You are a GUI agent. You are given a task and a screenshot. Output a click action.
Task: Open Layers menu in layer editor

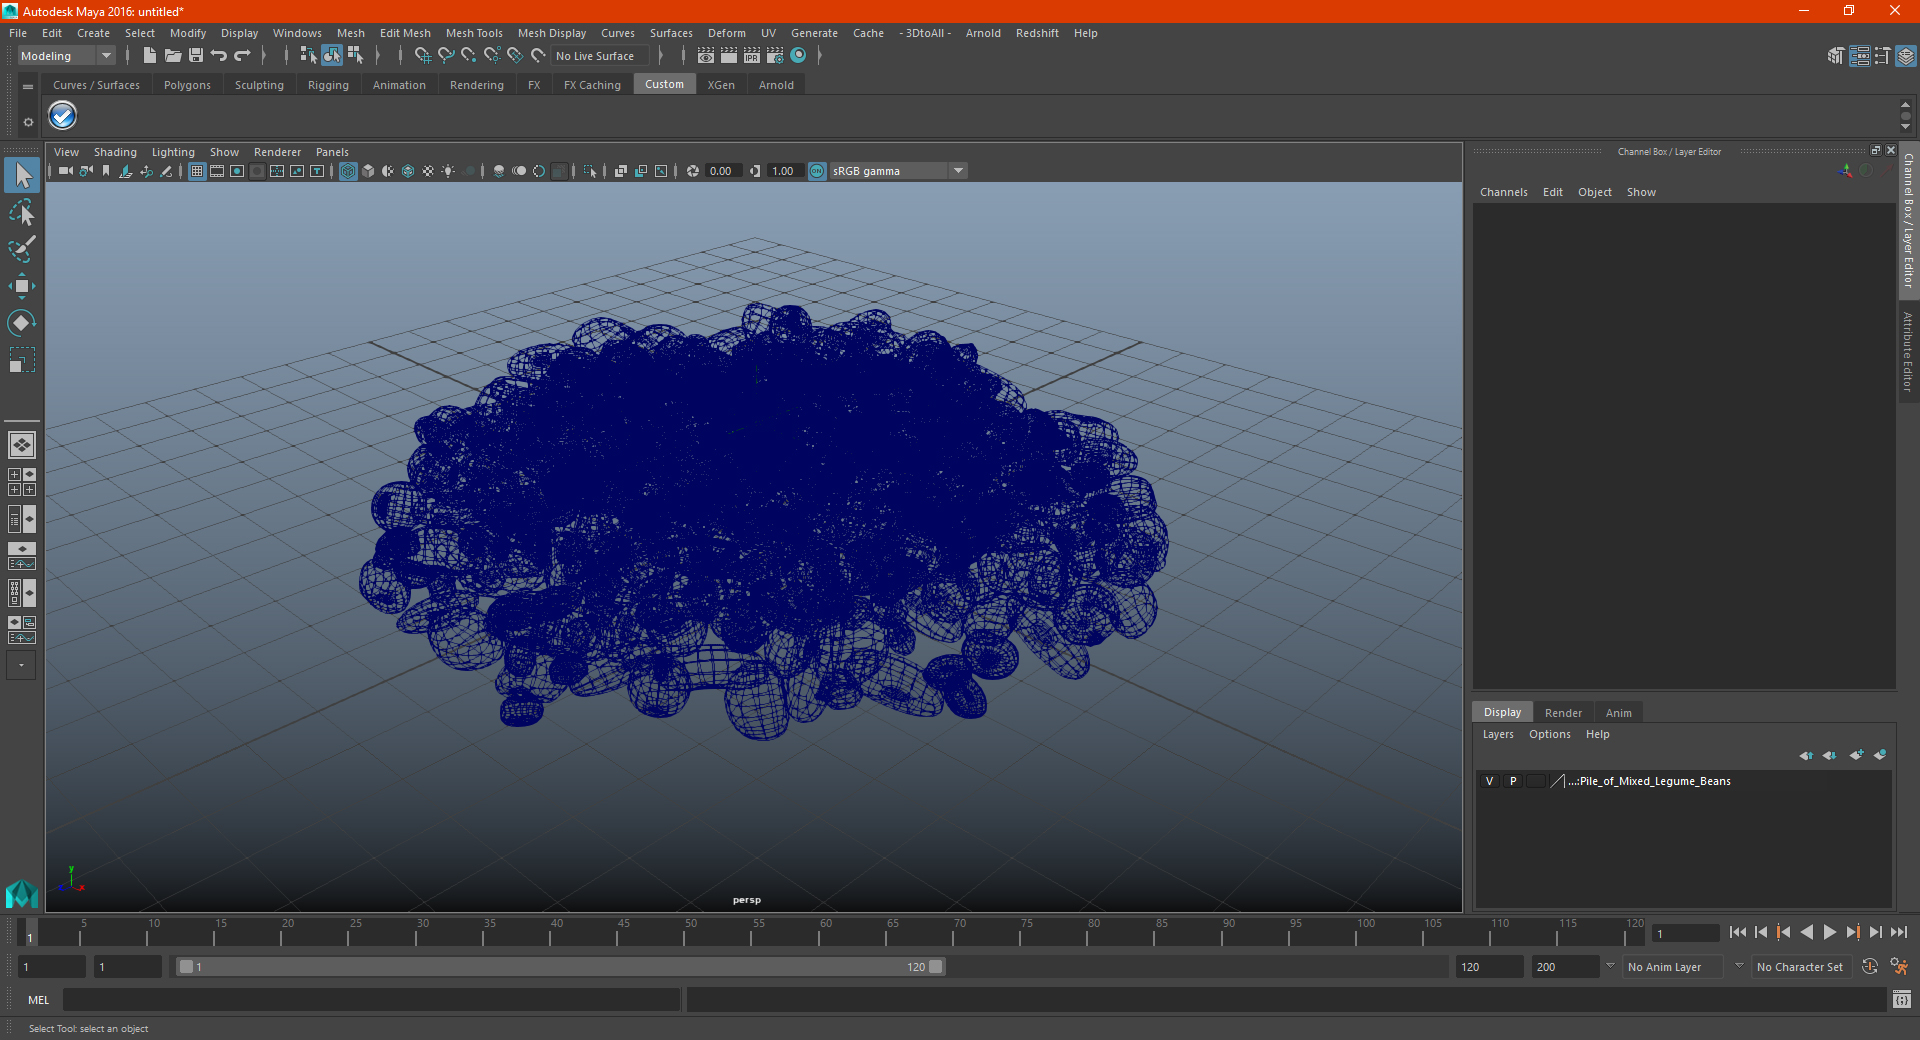pyautogui.click(x=1498, y=734)
